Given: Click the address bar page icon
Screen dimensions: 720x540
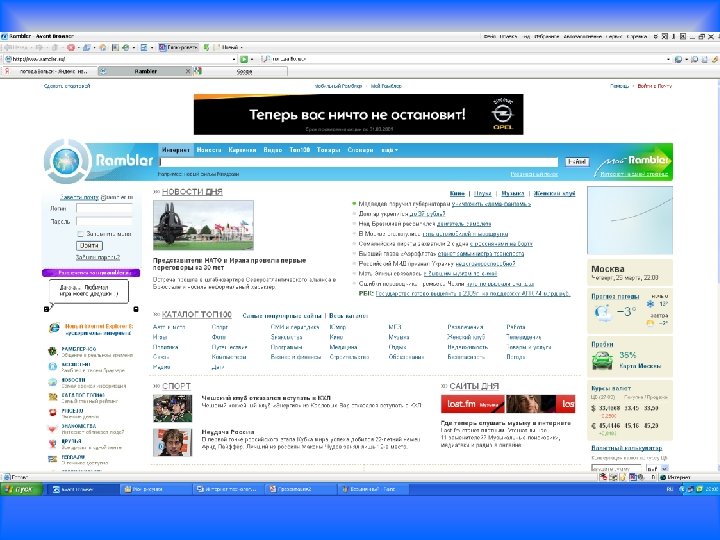Looking at the screenshot, I should pos(8,59).
